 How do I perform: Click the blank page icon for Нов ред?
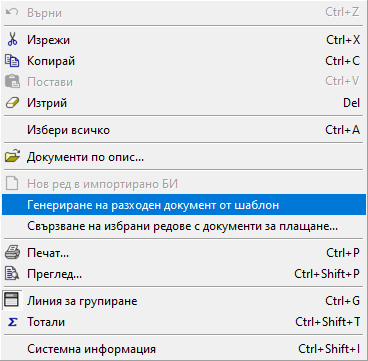point(12,184)
